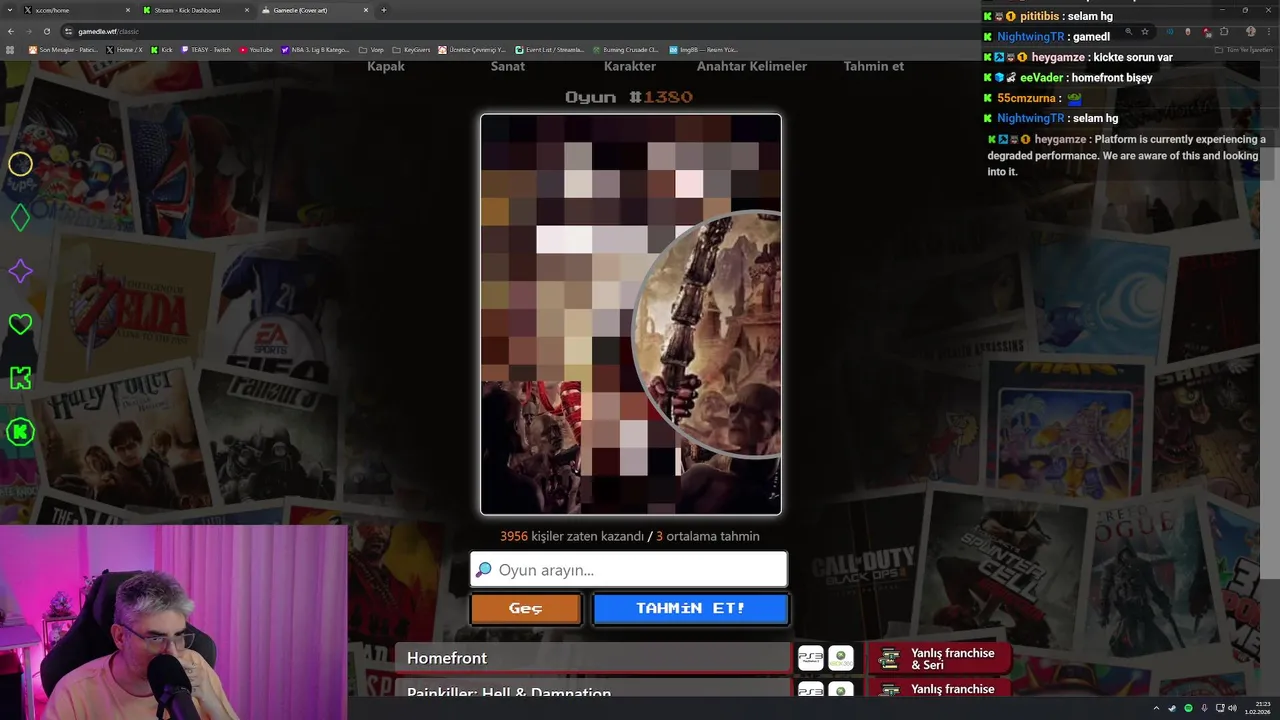The height and width of the screenshot is (720, 1280).
Task: Open the Son Mesajlar bookmark
Action: (x=63, y=49)
